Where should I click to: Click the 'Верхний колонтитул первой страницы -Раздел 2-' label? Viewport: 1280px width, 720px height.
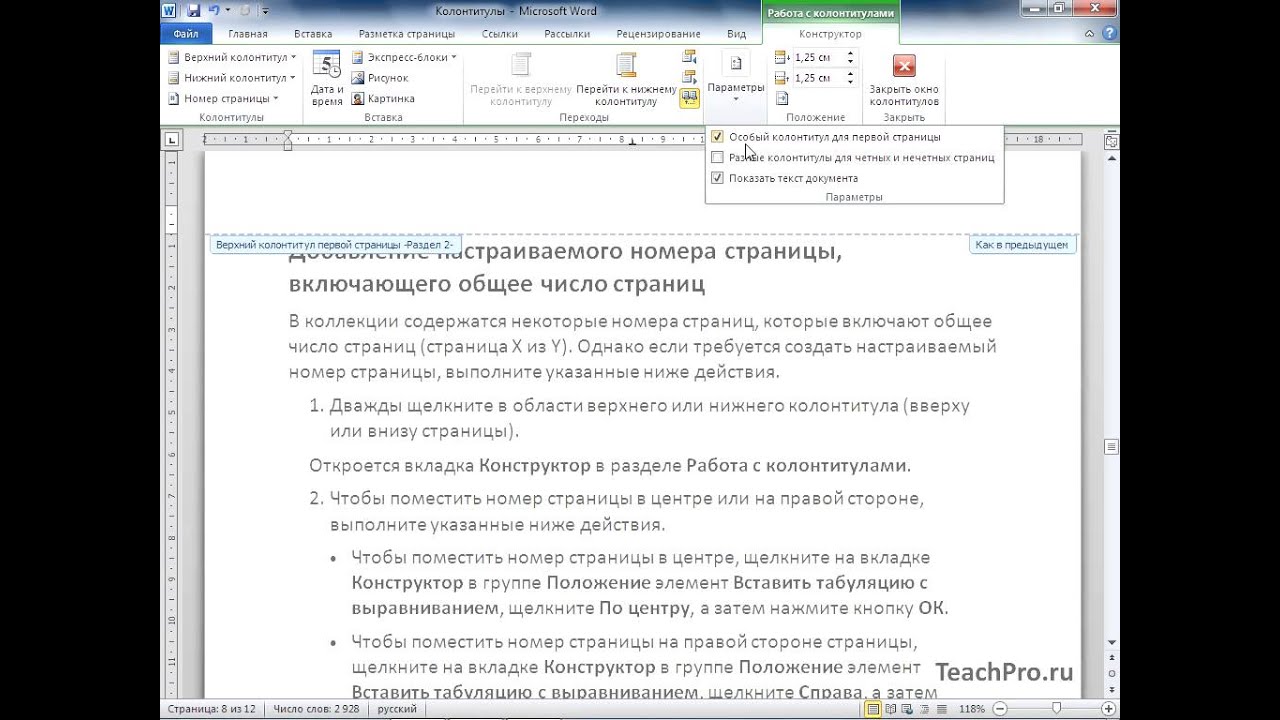[335, 244]
